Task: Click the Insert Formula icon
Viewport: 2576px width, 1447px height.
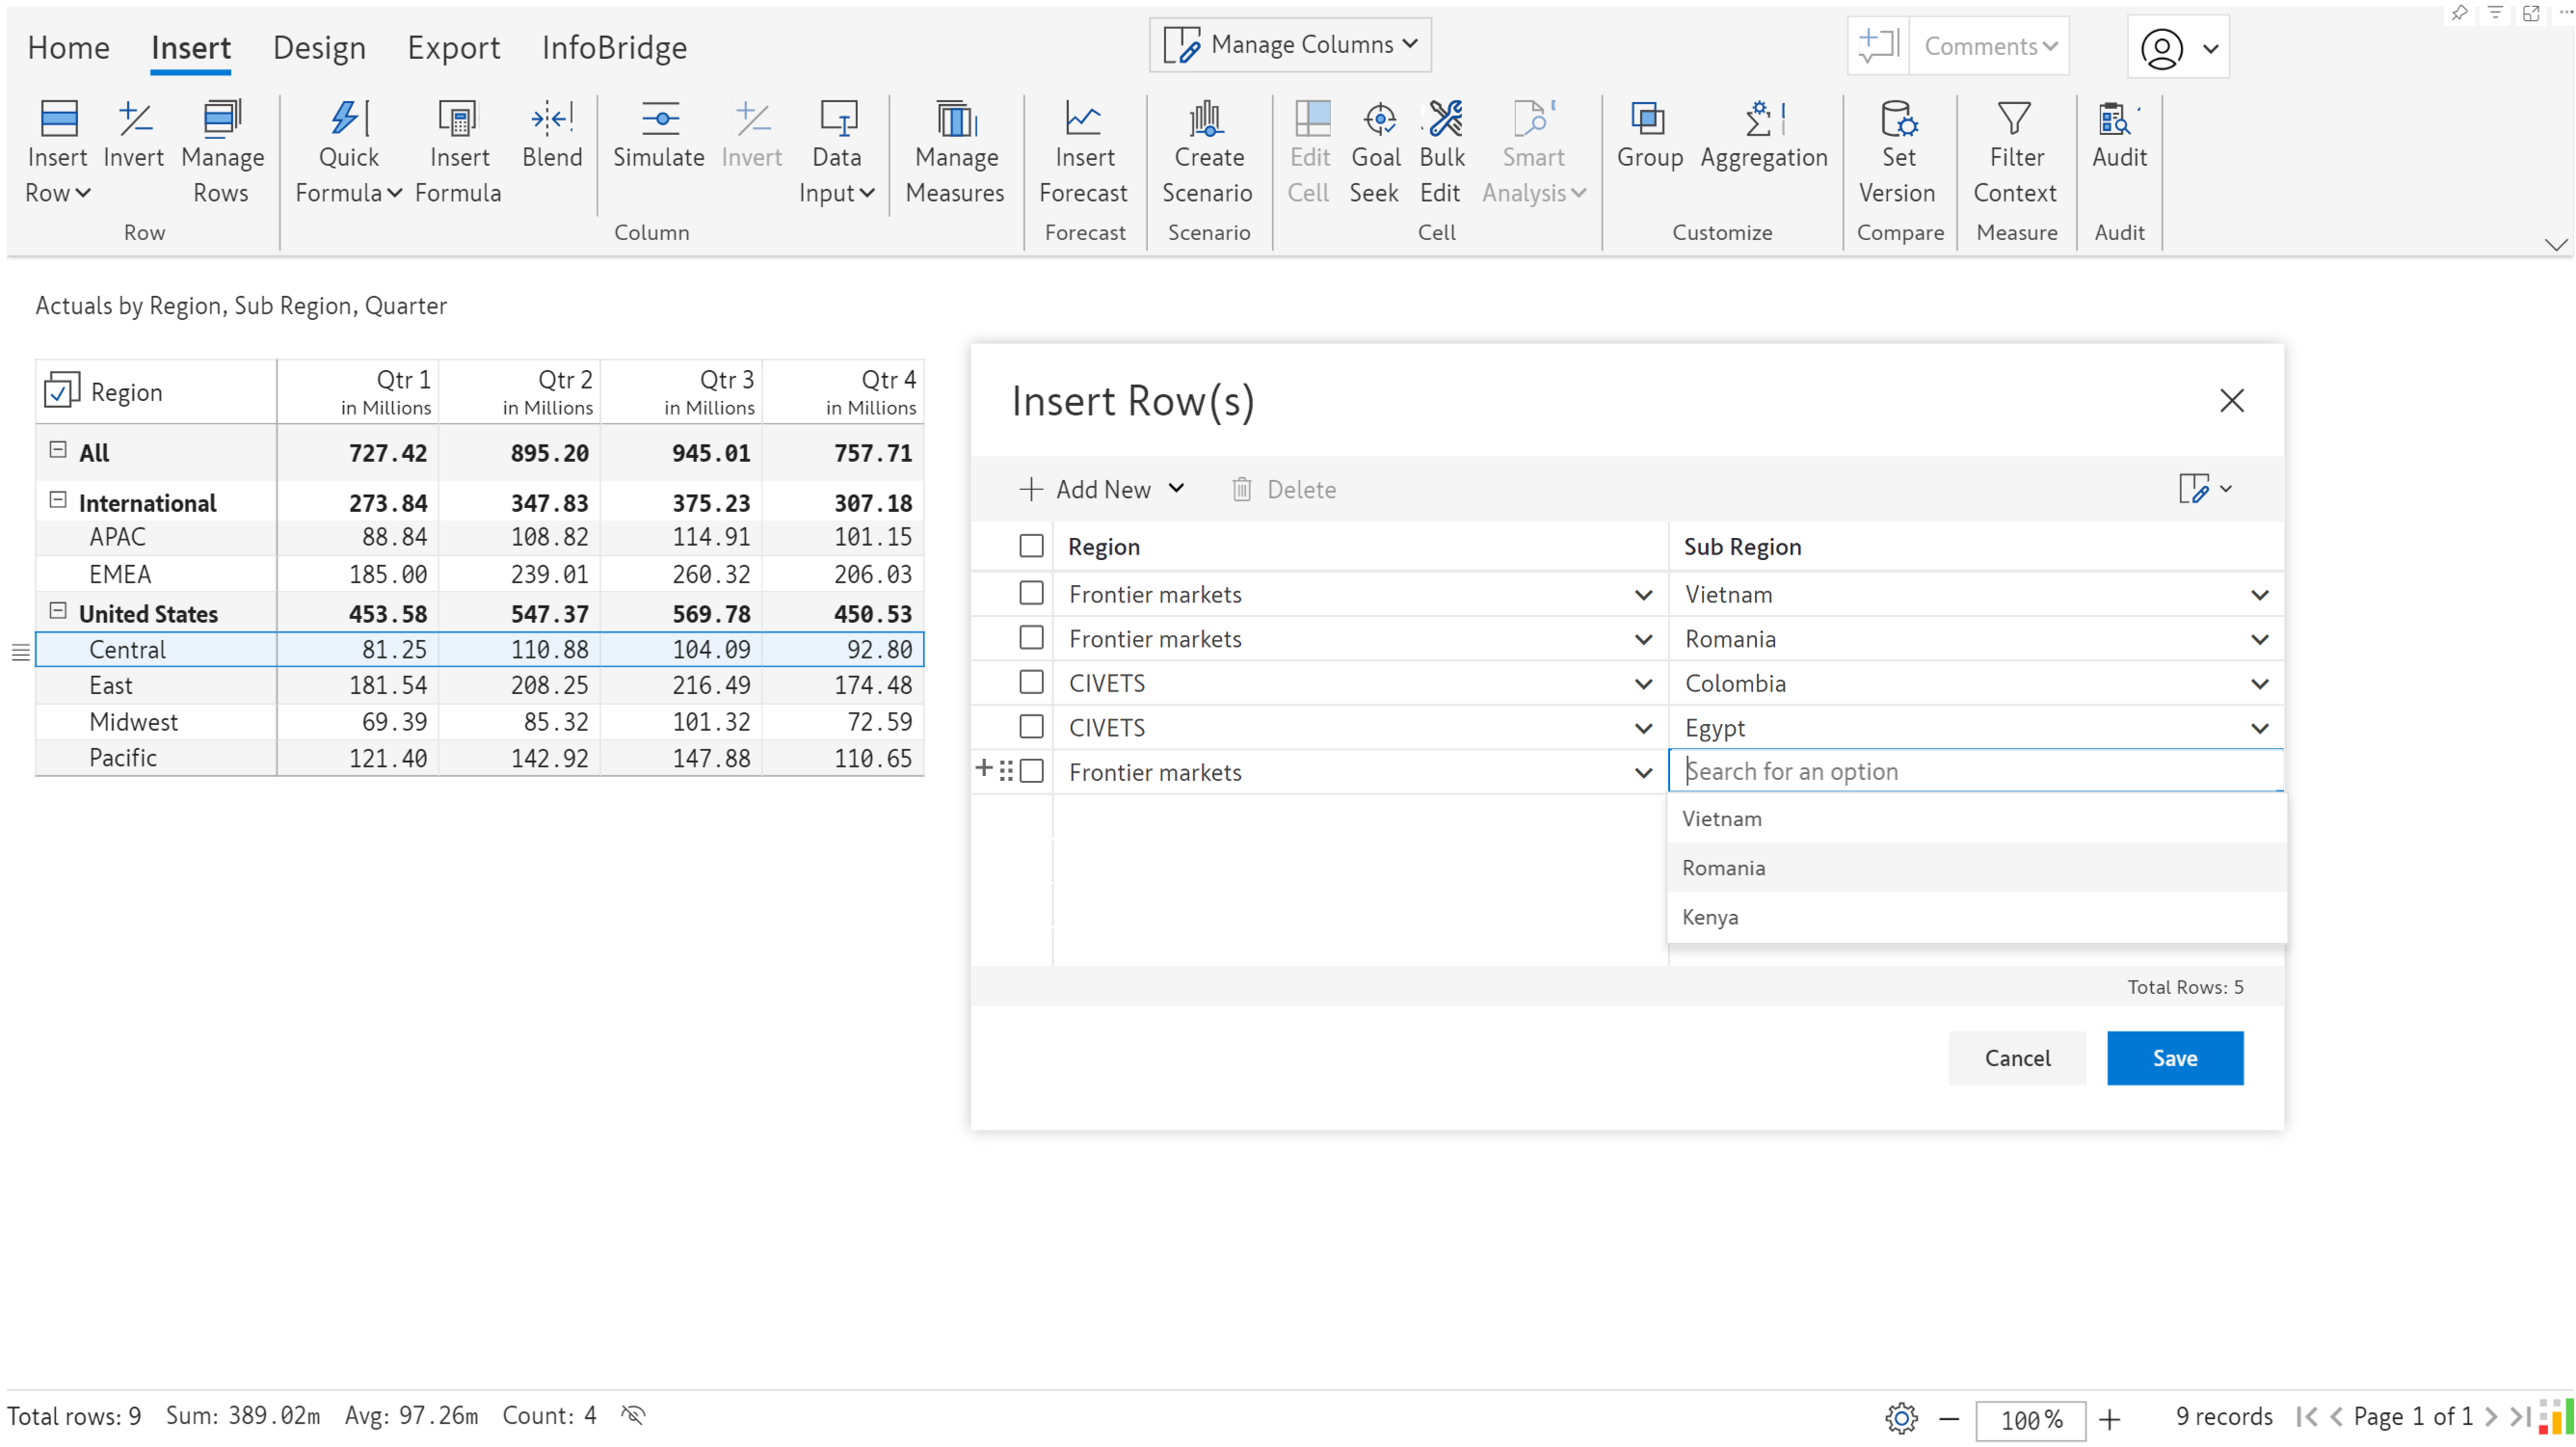Action: click(x=458, y=119)
